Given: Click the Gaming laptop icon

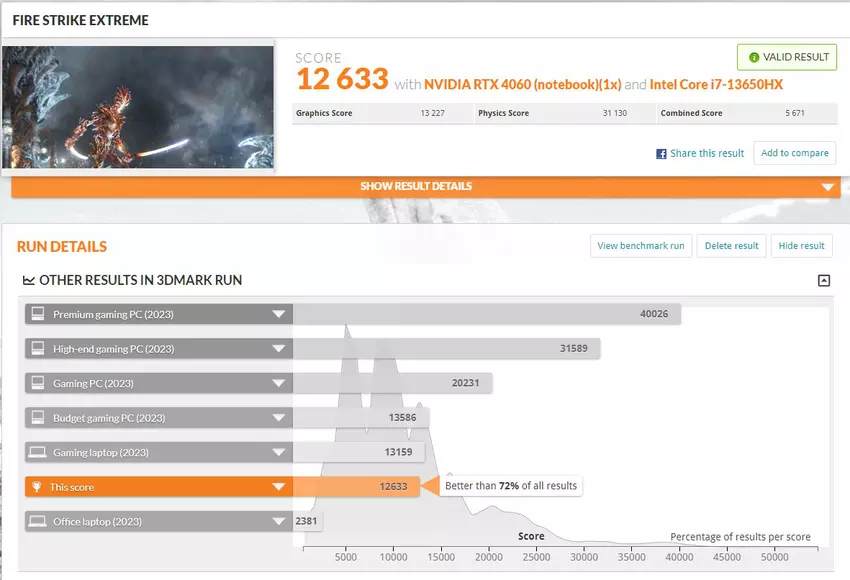Looking at the screenshot, I should [38, 453].
